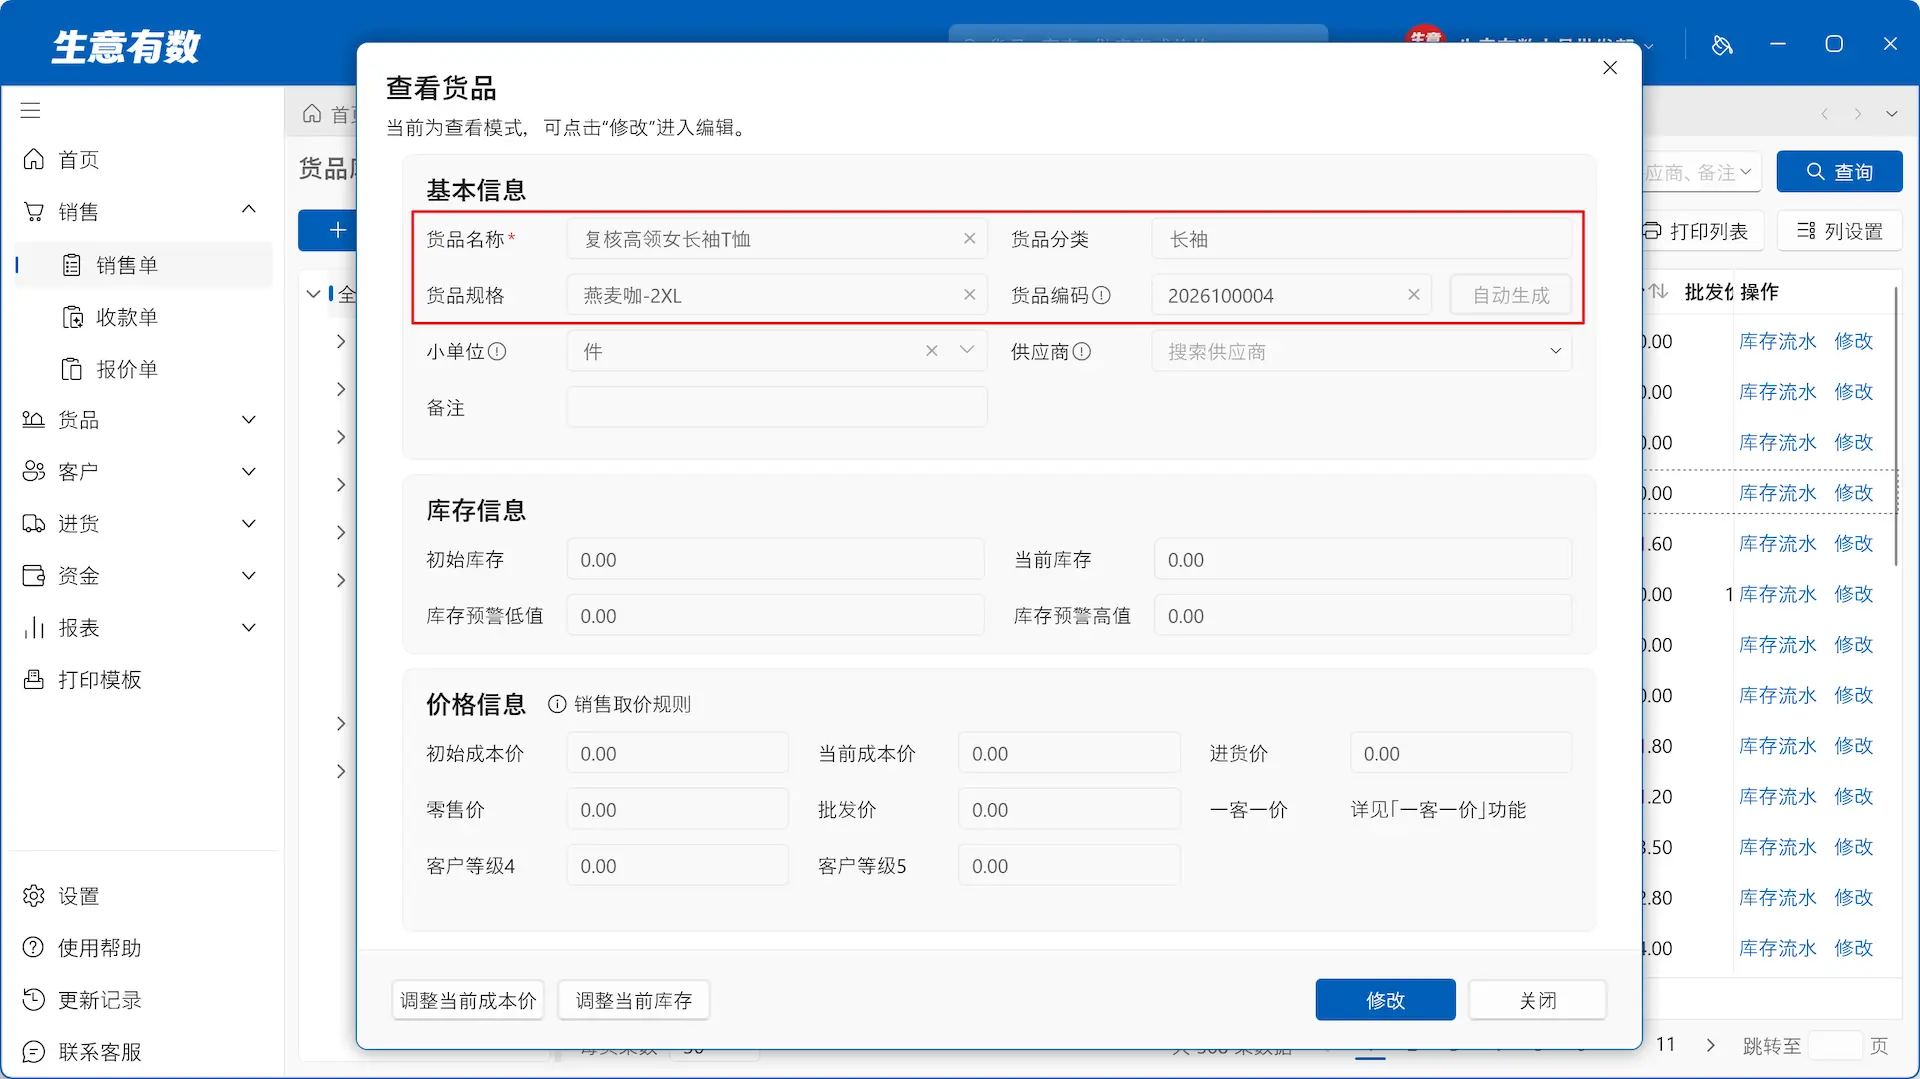This screenshot has width=1920, height=1079.
Task: Click the 备注 input field
Action: click(777, 408)
